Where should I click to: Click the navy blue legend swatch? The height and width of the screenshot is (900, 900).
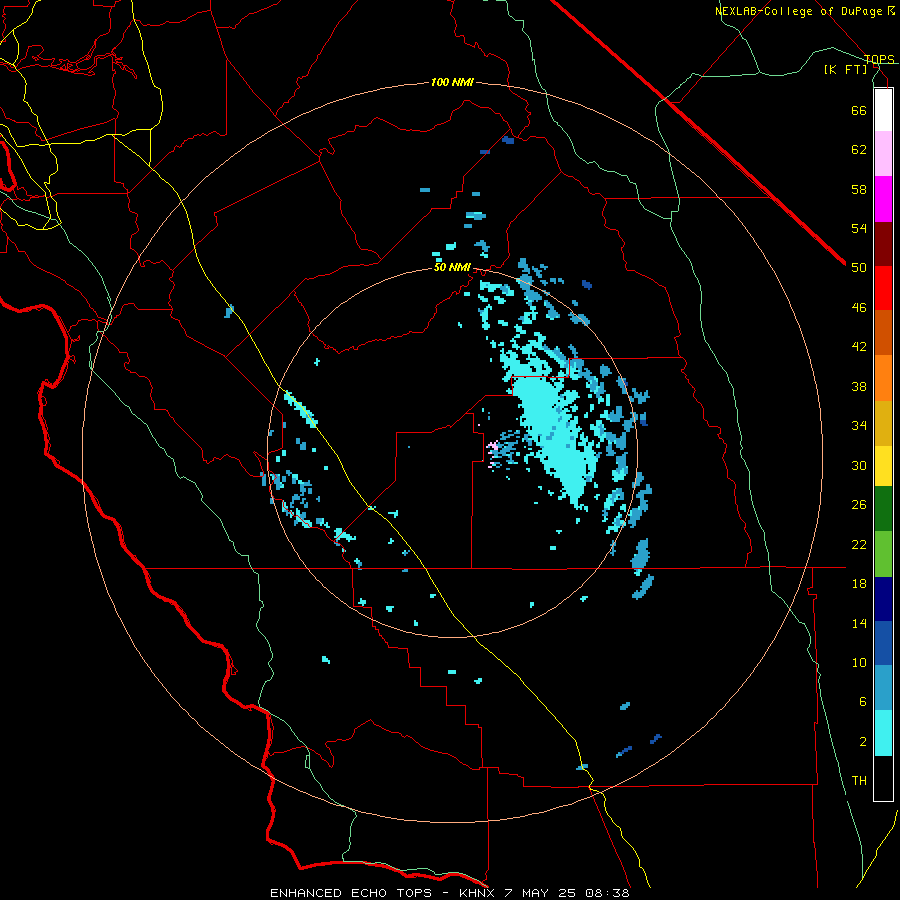click(883, 599)
